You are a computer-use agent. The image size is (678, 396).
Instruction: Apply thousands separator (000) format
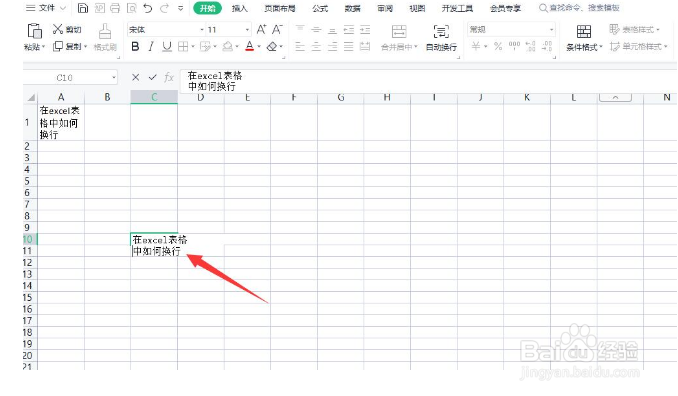click(515, 45)
